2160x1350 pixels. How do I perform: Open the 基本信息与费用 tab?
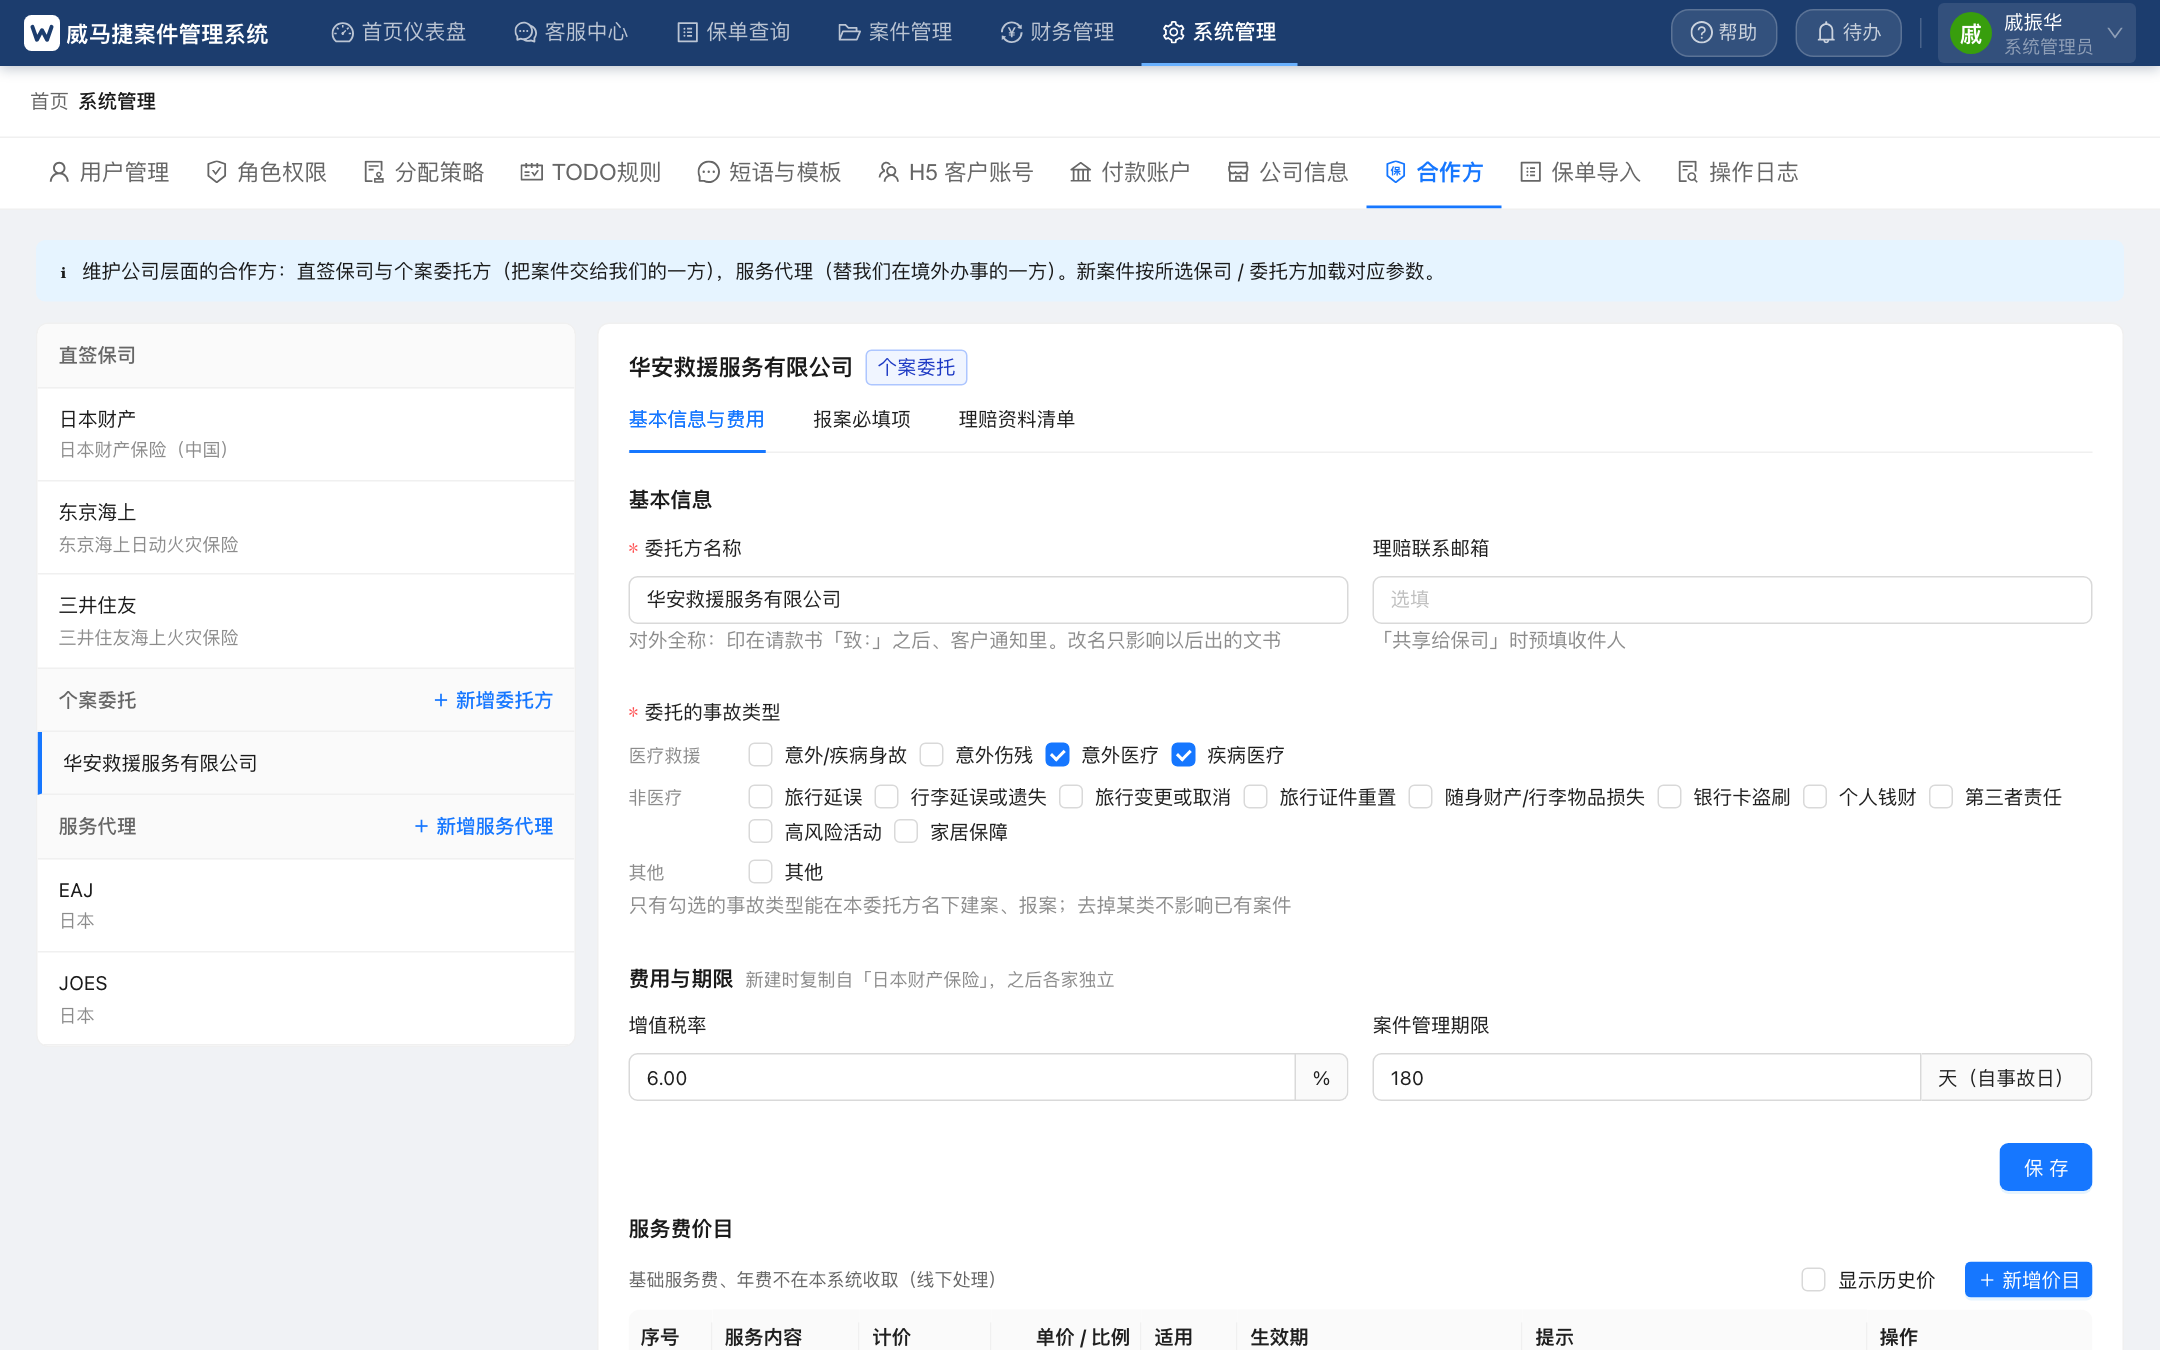697,420
